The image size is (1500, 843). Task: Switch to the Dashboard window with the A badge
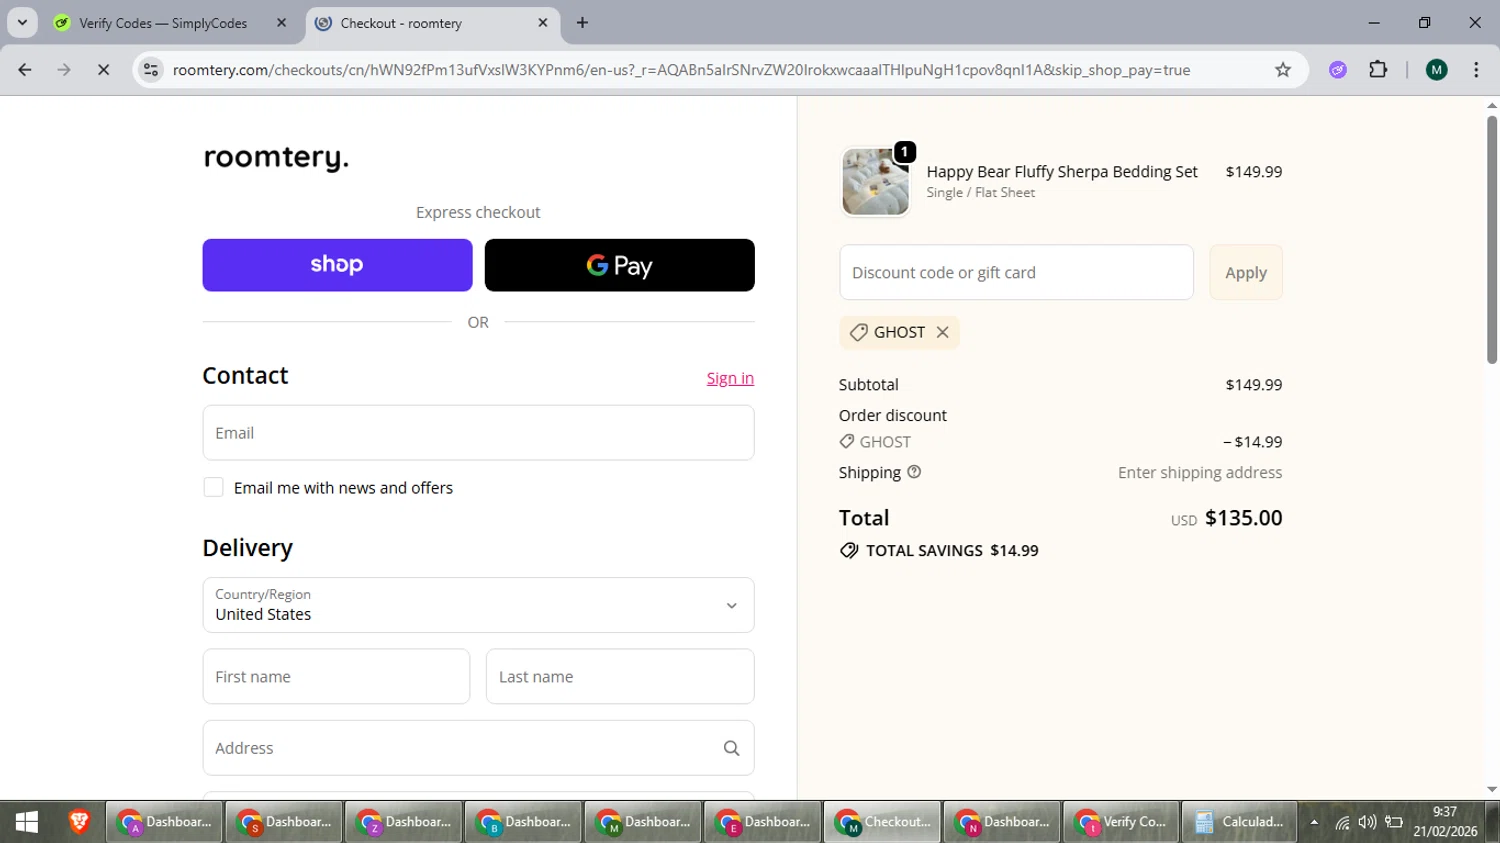pos(164,822)
